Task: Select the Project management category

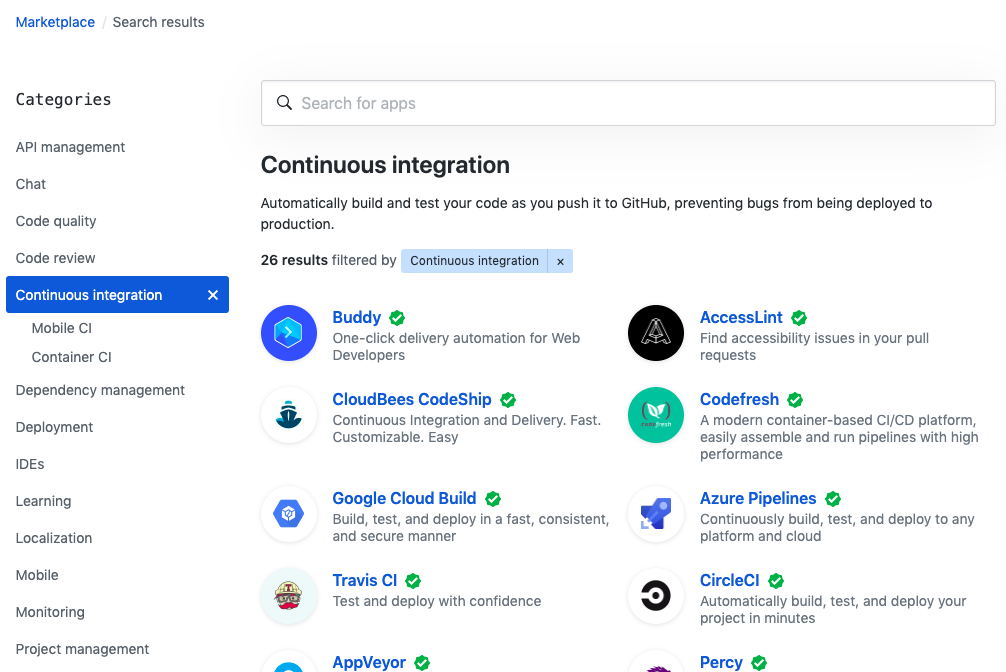Action: coord(82,649)
